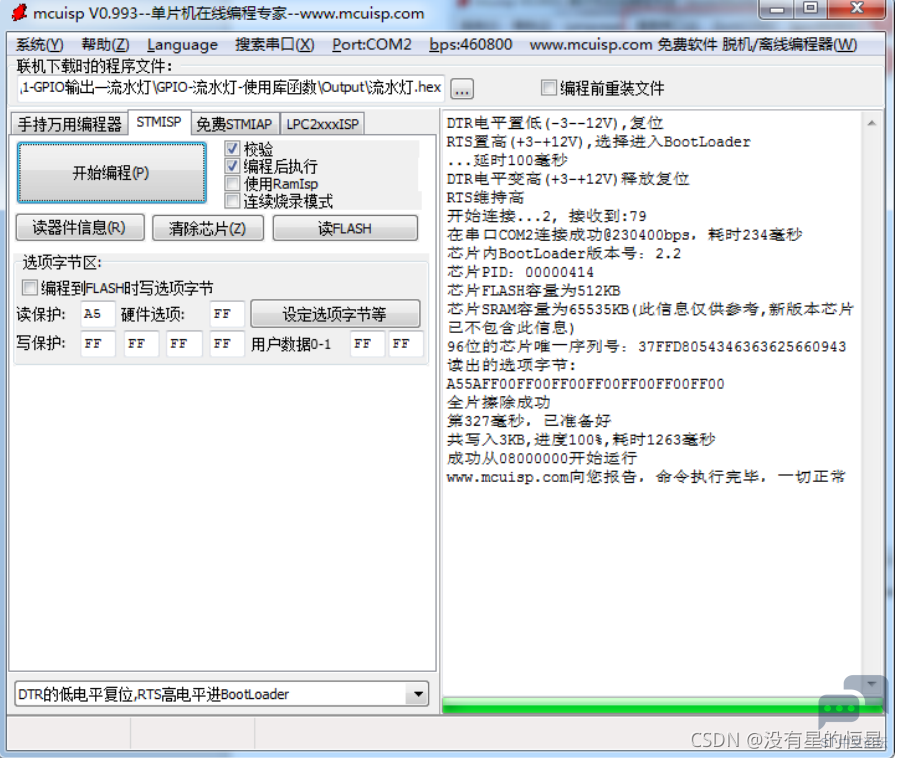Click the fourth 写保护 FF field
This screenshot has width=897, height=758.
227,344
